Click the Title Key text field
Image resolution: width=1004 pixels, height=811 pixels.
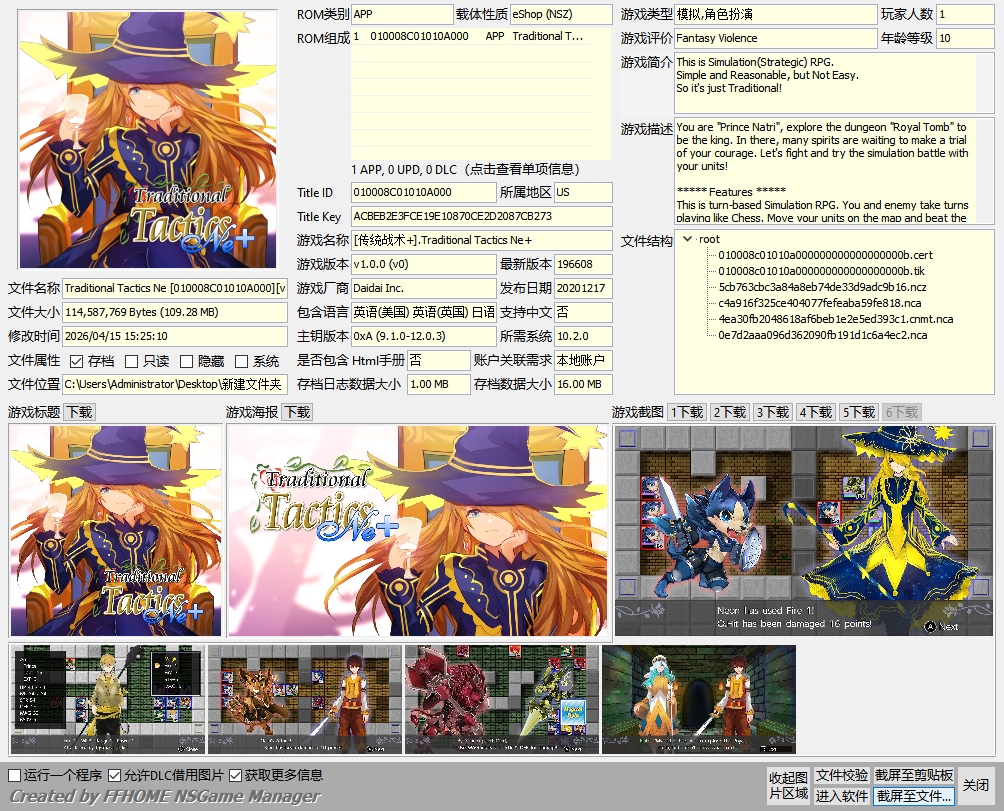tap(481, 216)
